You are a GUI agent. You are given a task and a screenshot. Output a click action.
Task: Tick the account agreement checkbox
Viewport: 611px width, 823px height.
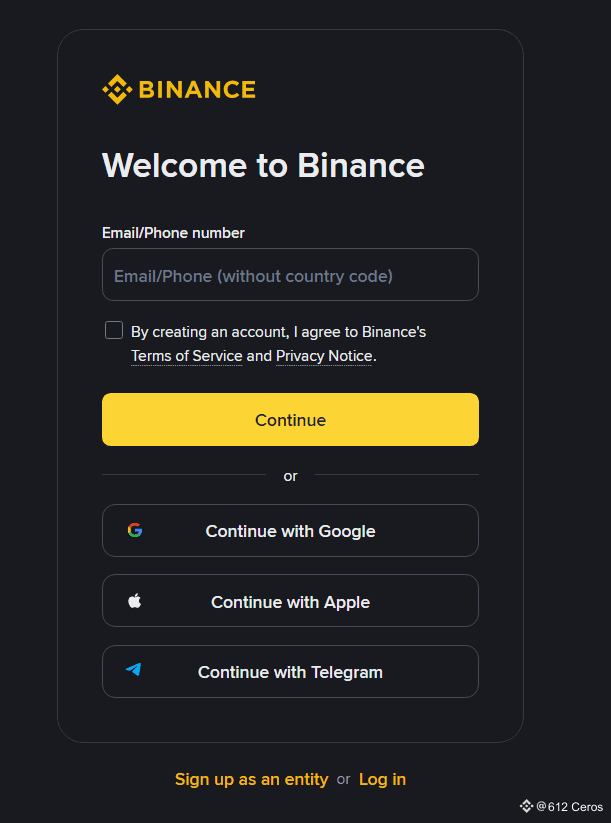(114, 331)
